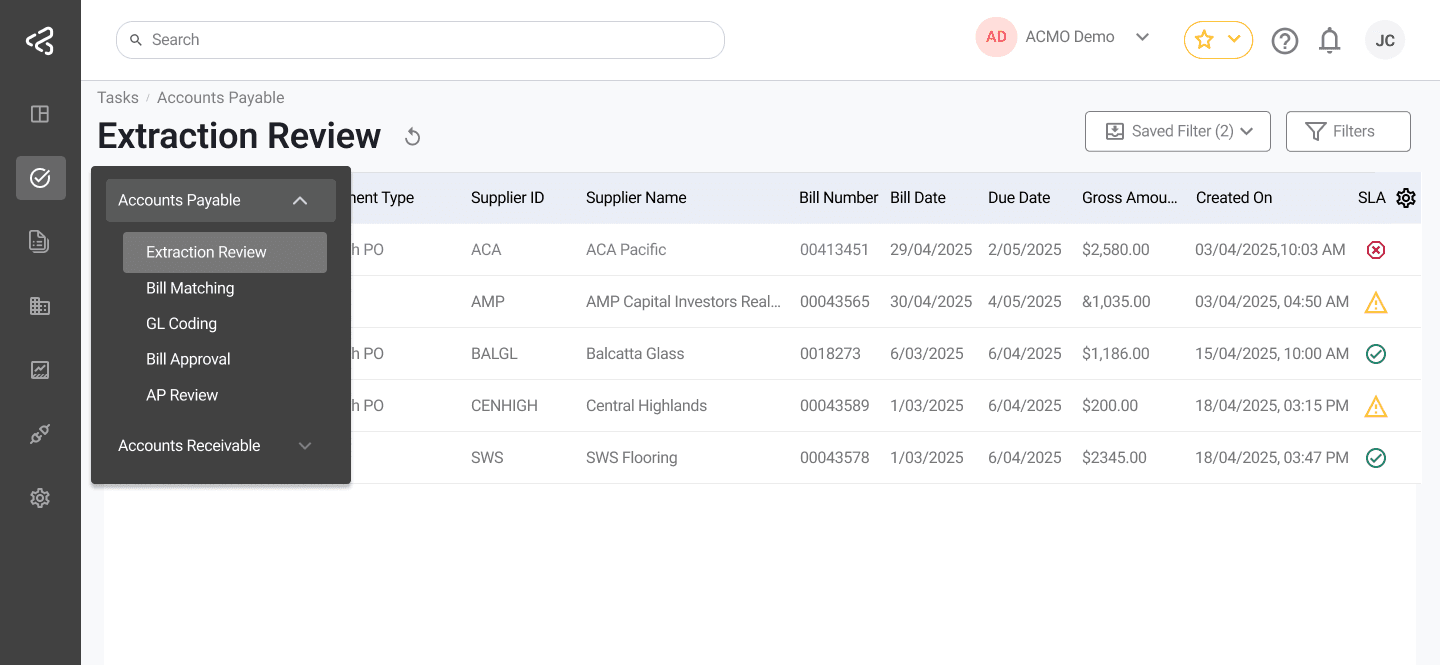Viewport: 1440px width, 665px height.
Task: Refresh the Extraction Review list
Action: point(412,136)
